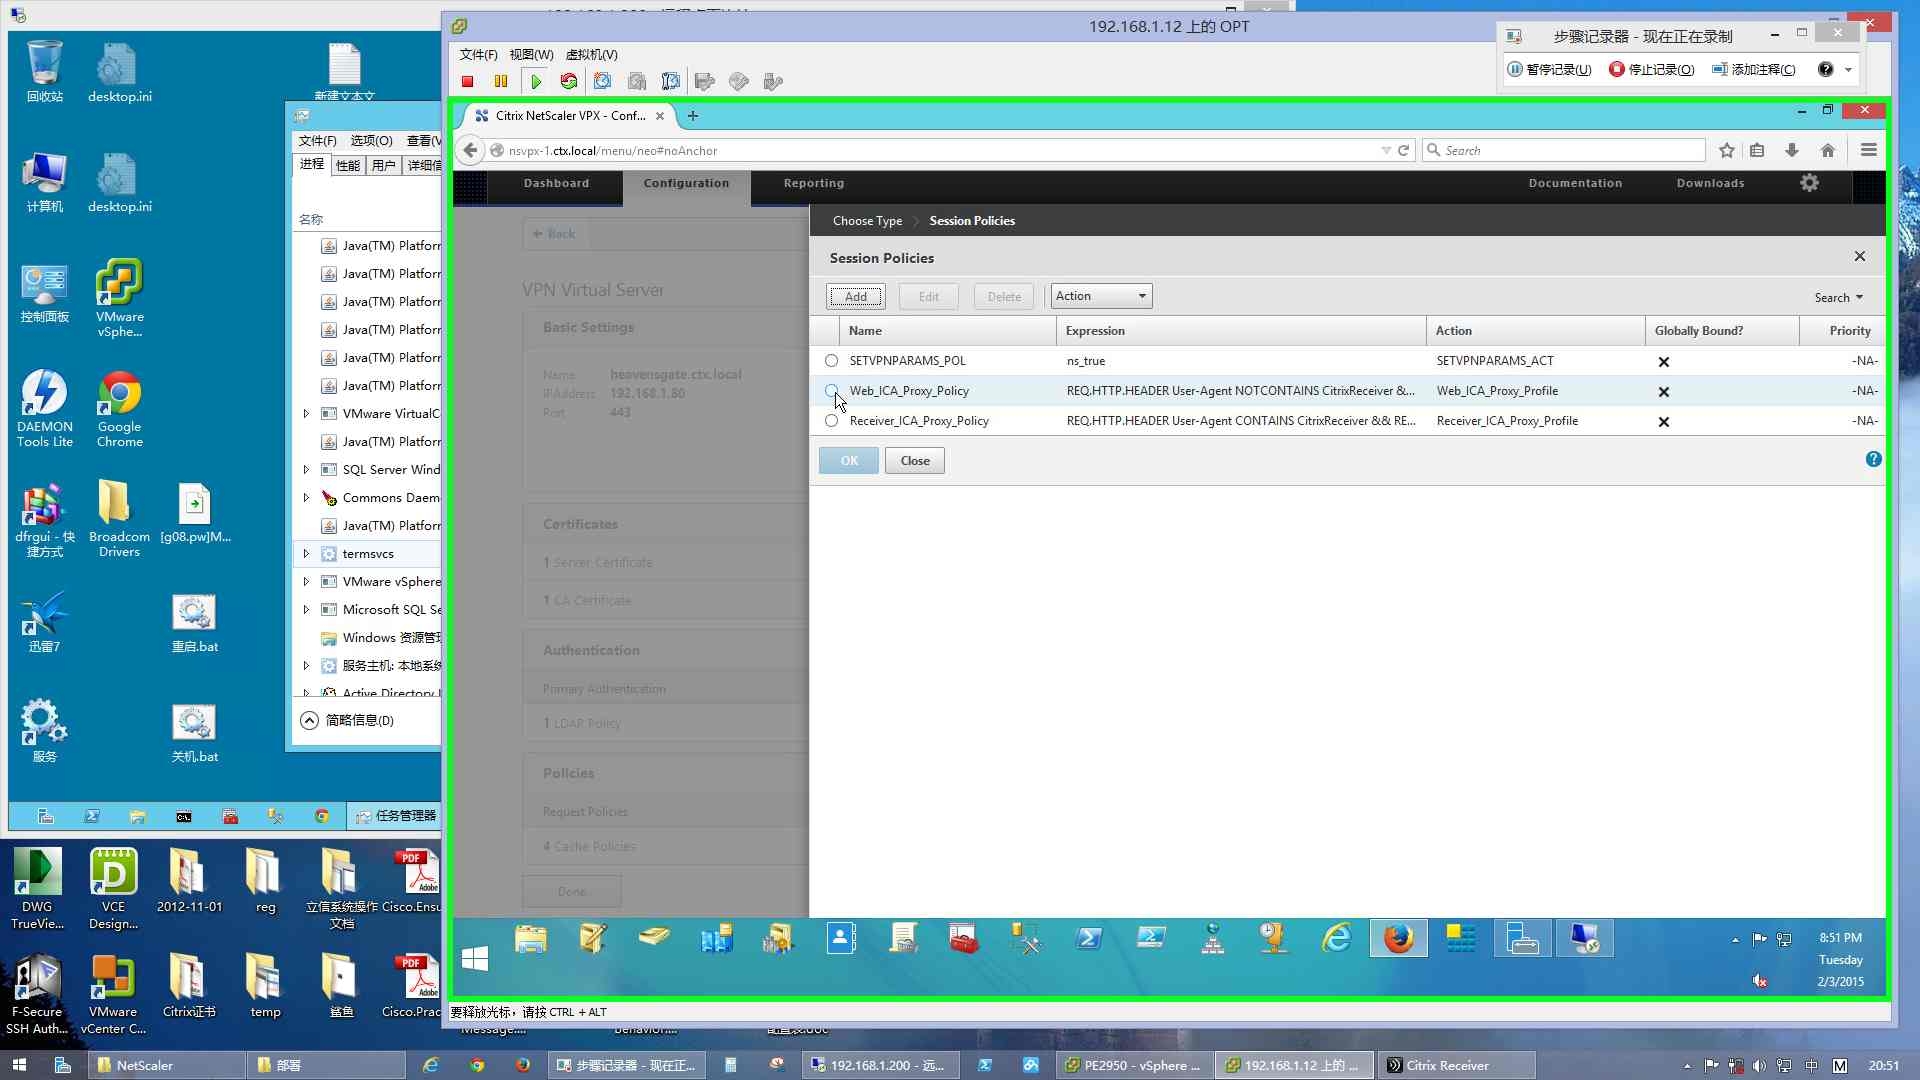This screenshot has height=1080, width=1920.
Task: Close the Session Policies panel with X
Action: point(1860,257)
